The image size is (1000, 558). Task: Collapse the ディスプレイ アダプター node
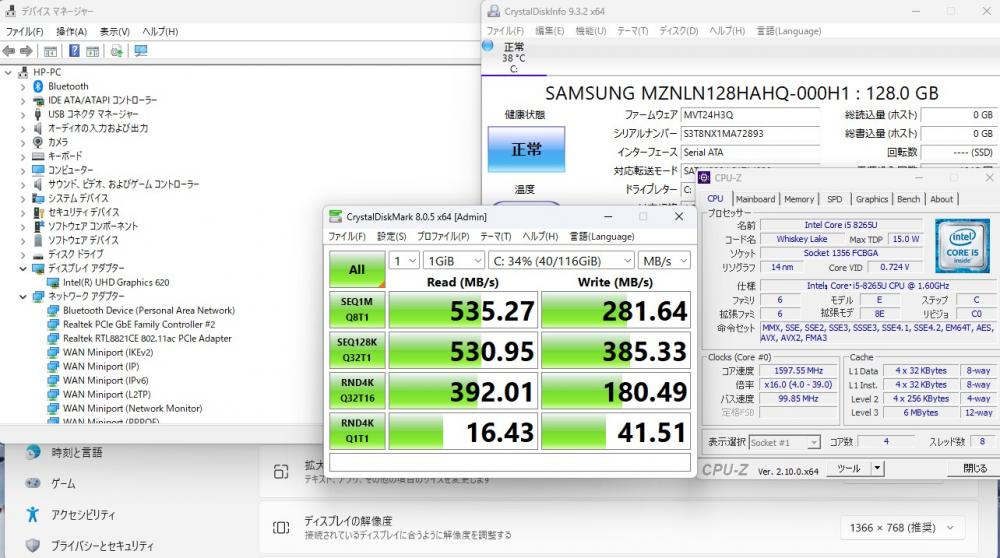[23, 268]
